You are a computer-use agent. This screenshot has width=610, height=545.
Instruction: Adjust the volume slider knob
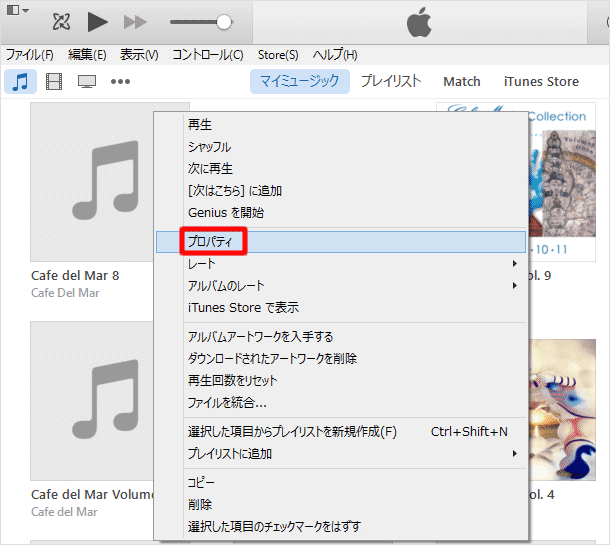[x=224, y=22]
